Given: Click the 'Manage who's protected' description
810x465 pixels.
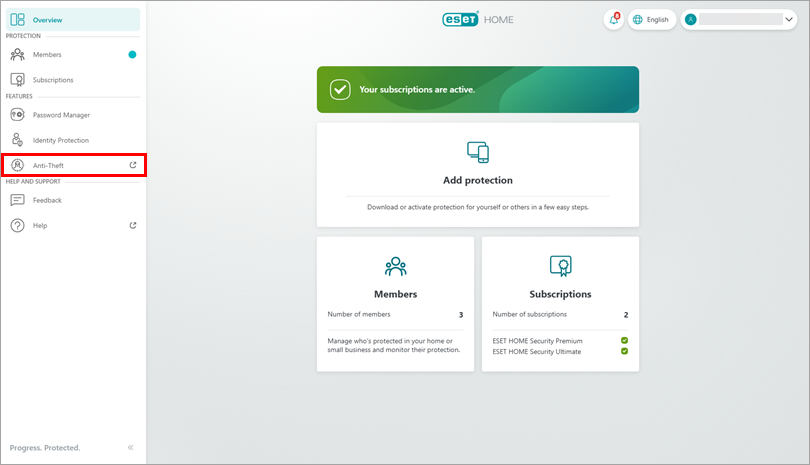Looking at the screenshot, I should [394, 345].
